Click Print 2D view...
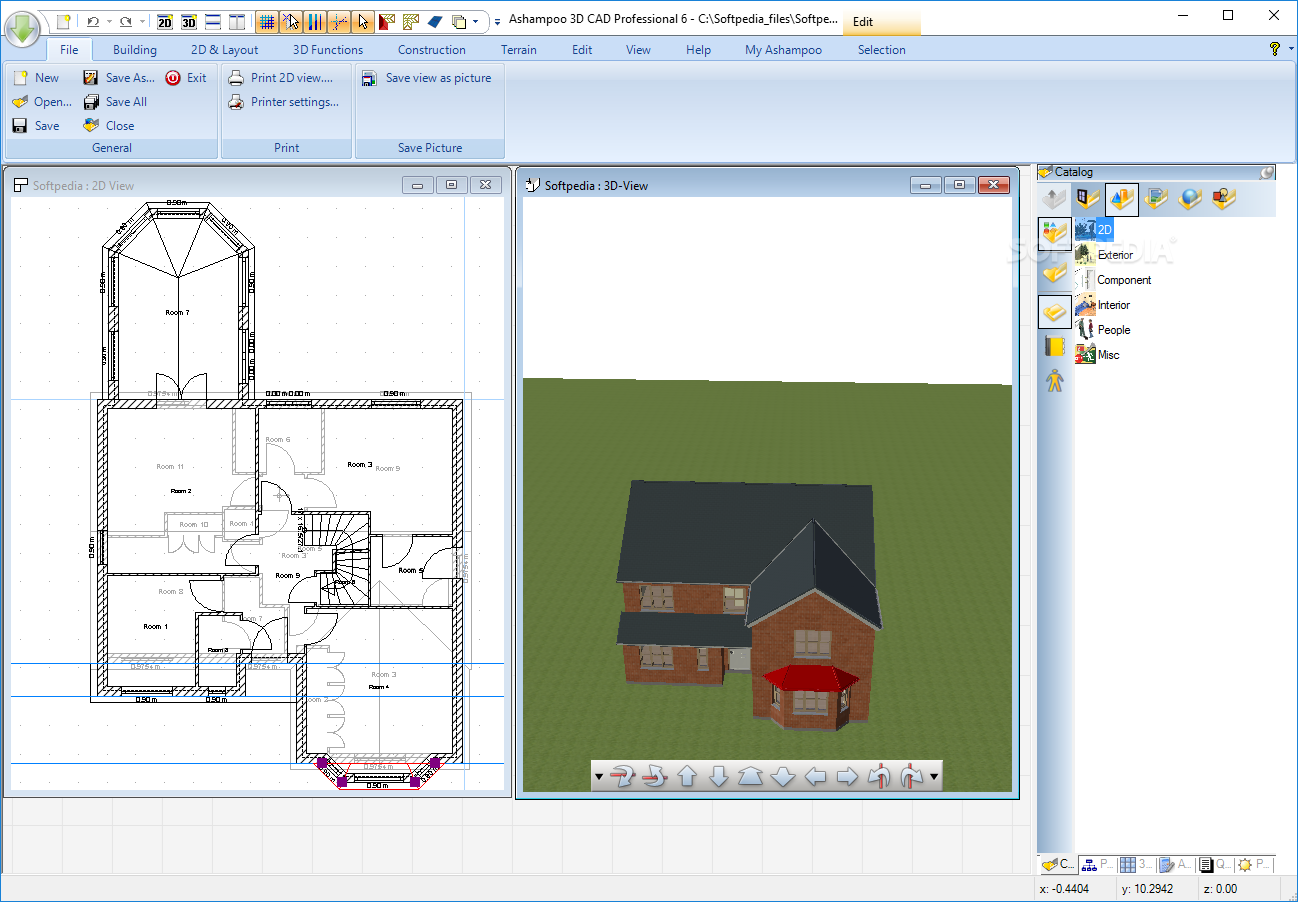Image resolution: width=1298 pixels, height=902 pixels. point(280,78)
